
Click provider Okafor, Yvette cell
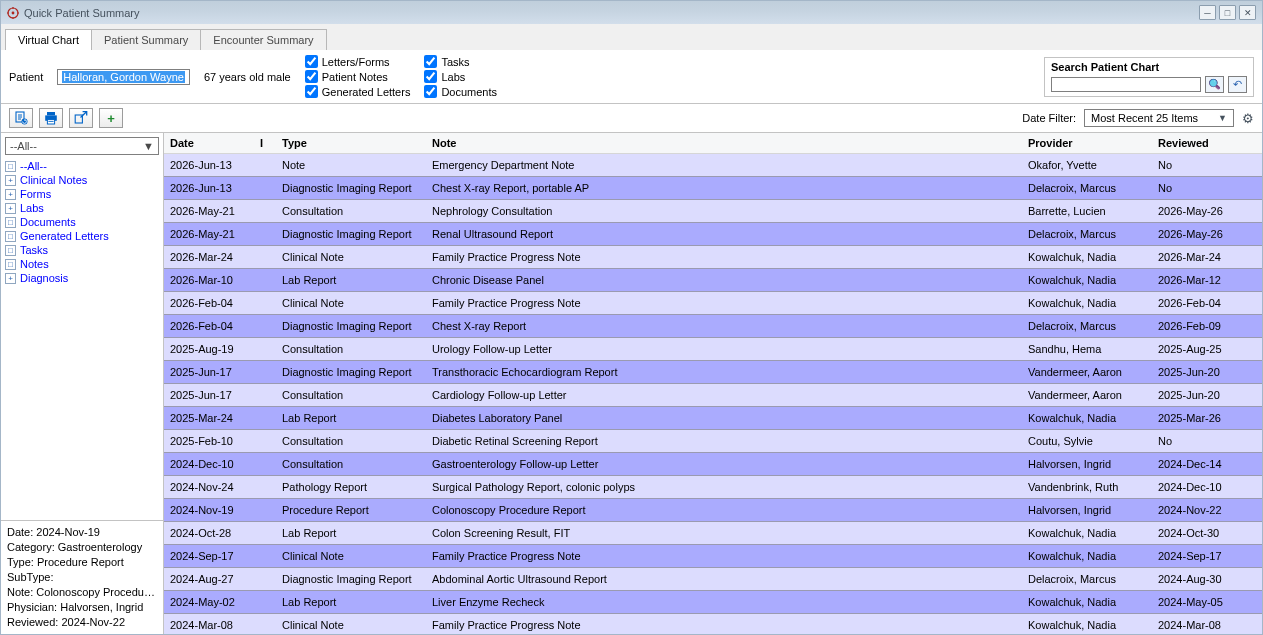click(1062, 165)
